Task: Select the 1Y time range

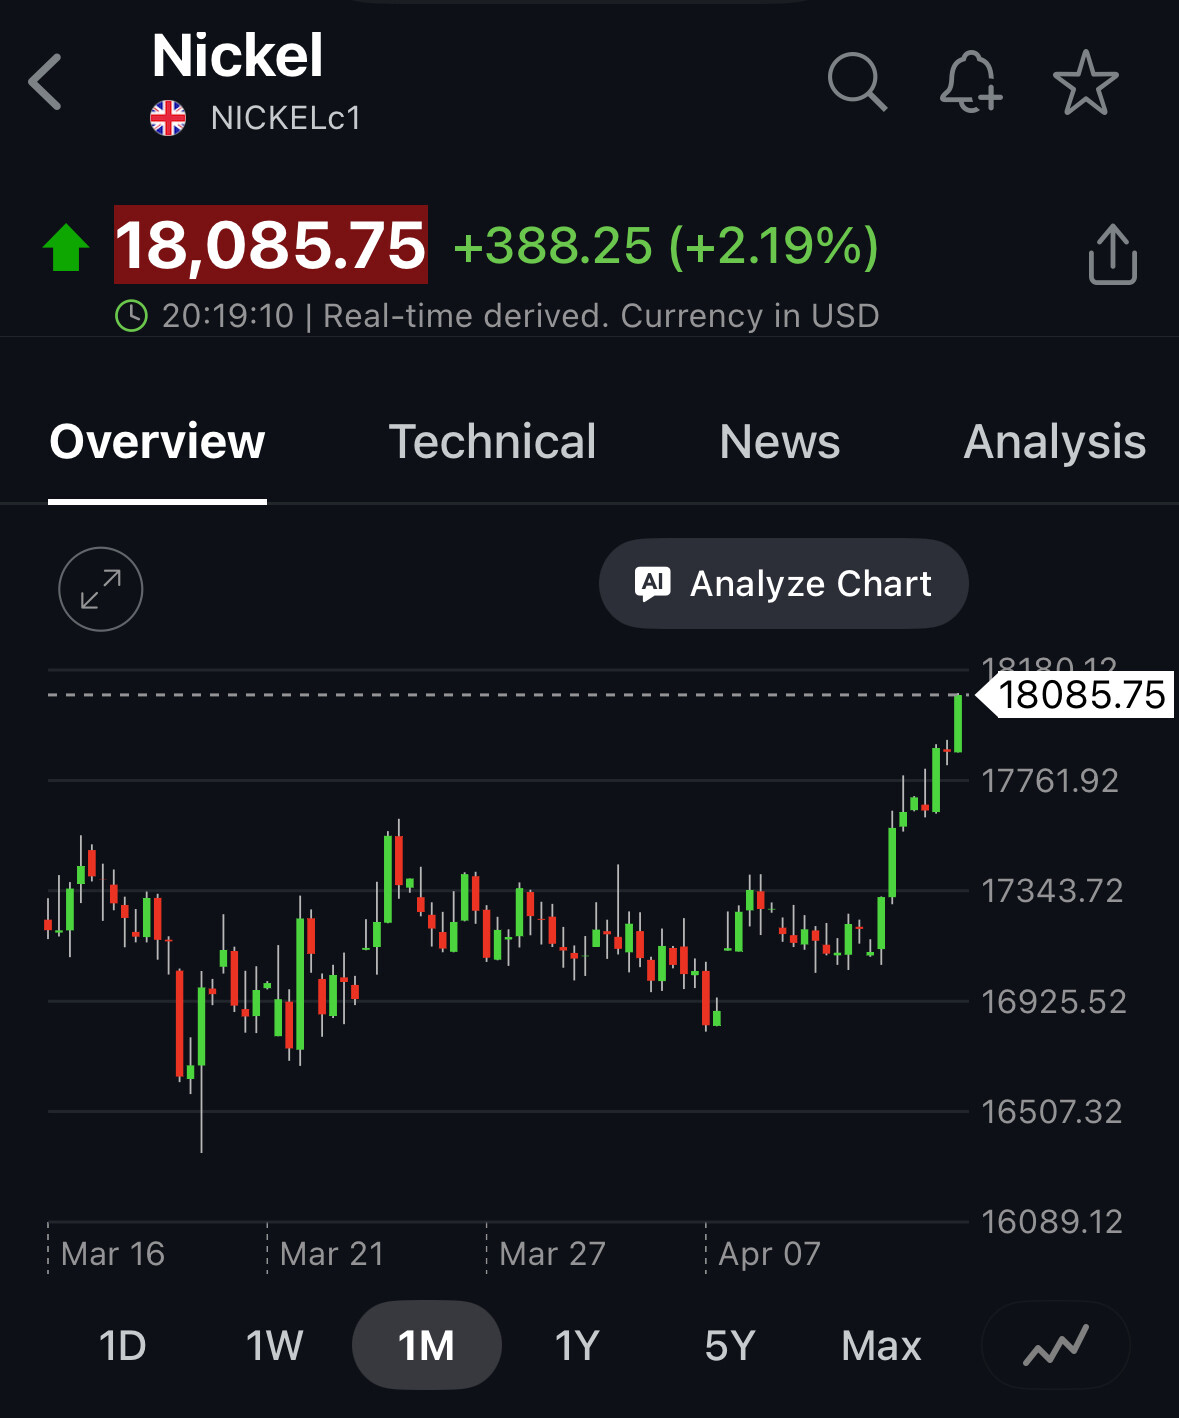Action: (x=577, y=1345)
